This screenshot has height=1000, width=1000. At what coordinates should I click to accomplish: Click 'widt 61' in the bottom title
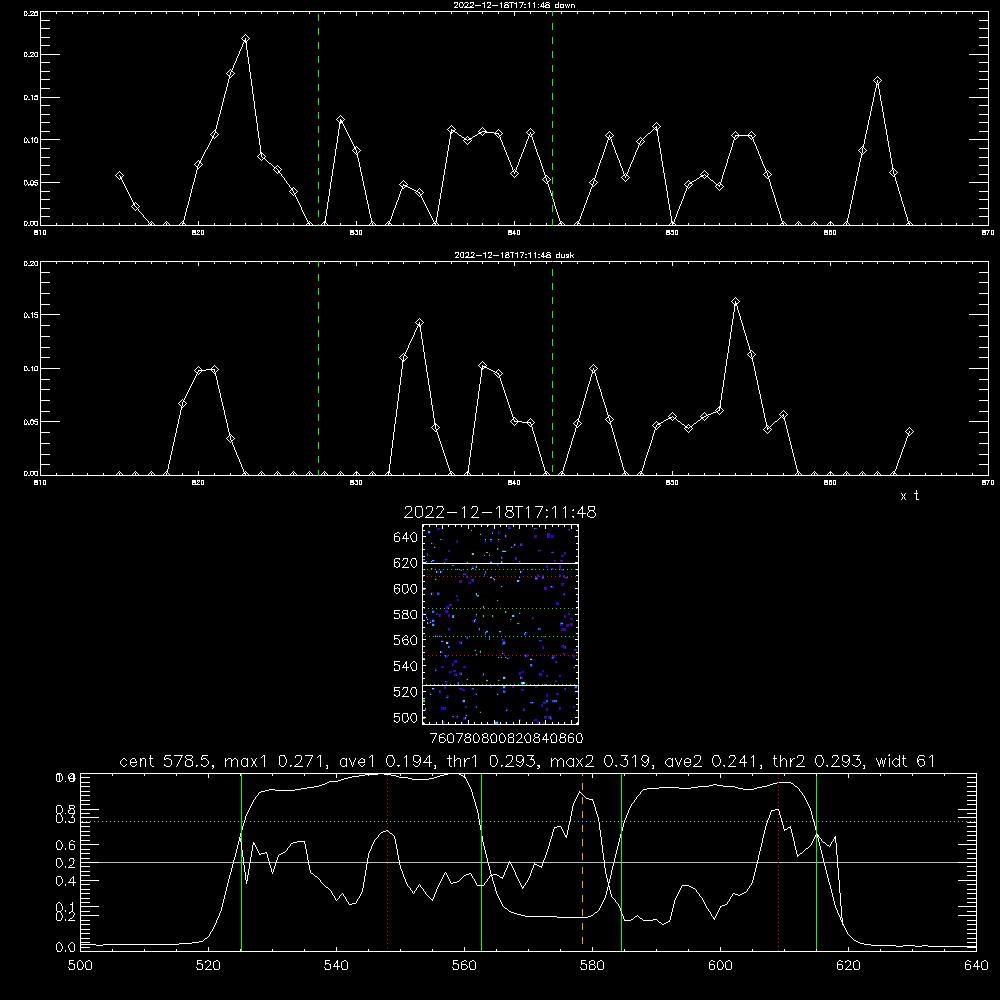pyautogui.click(x=905, y=761)
